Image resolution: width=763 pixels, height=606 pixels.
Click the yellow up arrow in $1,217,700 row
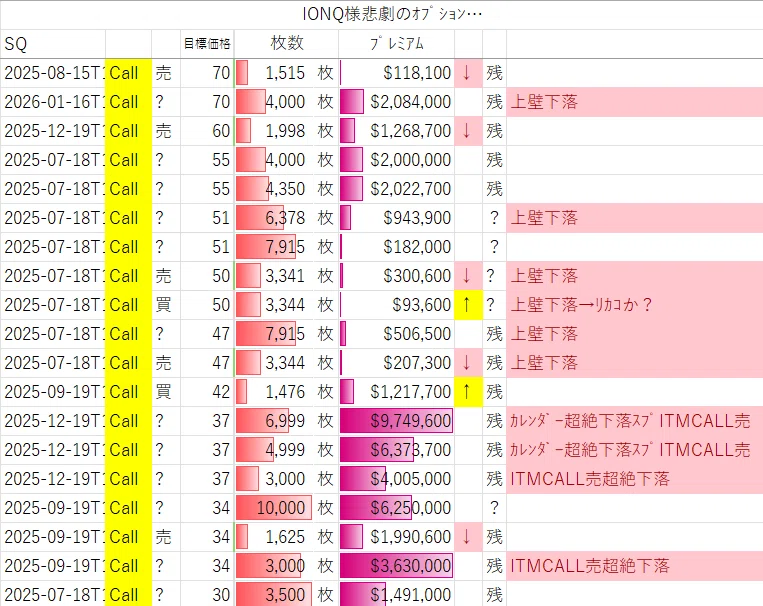[x=468, y=392]
